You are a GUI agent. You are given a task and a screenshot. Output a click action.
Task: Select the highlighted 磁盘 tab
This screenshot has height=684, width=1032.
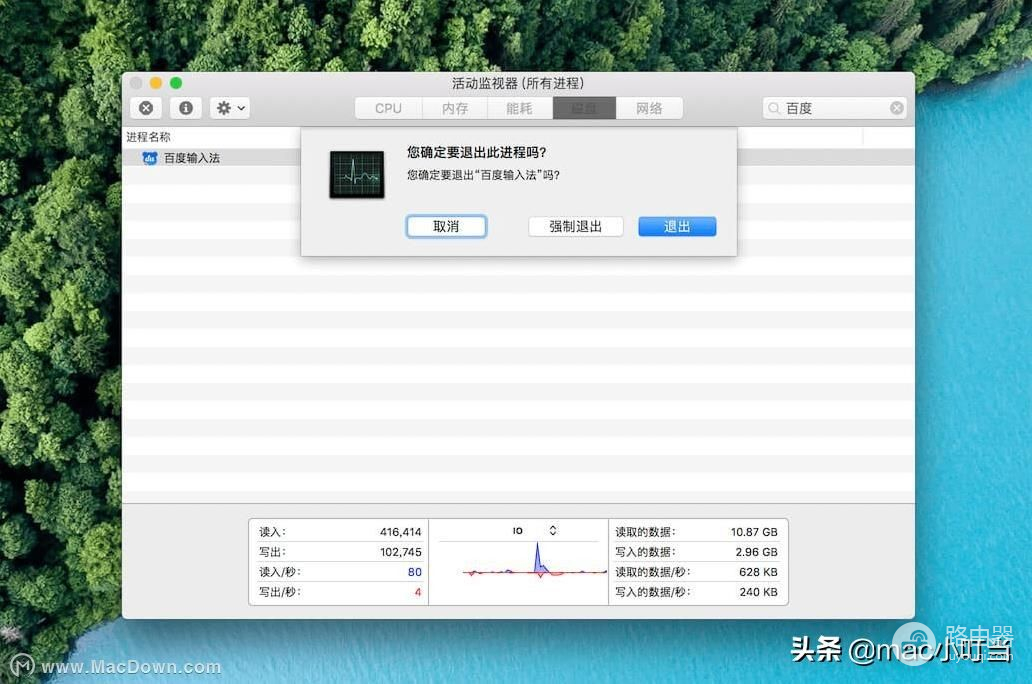tap(584, 108)
